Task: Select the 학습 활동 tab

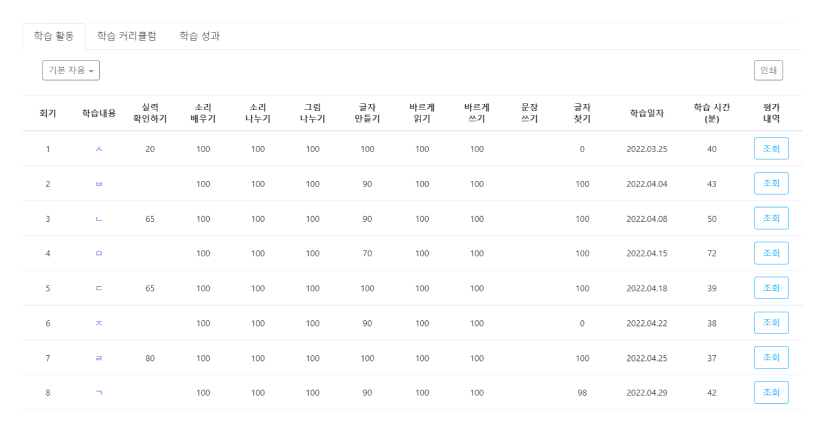Action: pyautogui.click(x=53, y=36)
